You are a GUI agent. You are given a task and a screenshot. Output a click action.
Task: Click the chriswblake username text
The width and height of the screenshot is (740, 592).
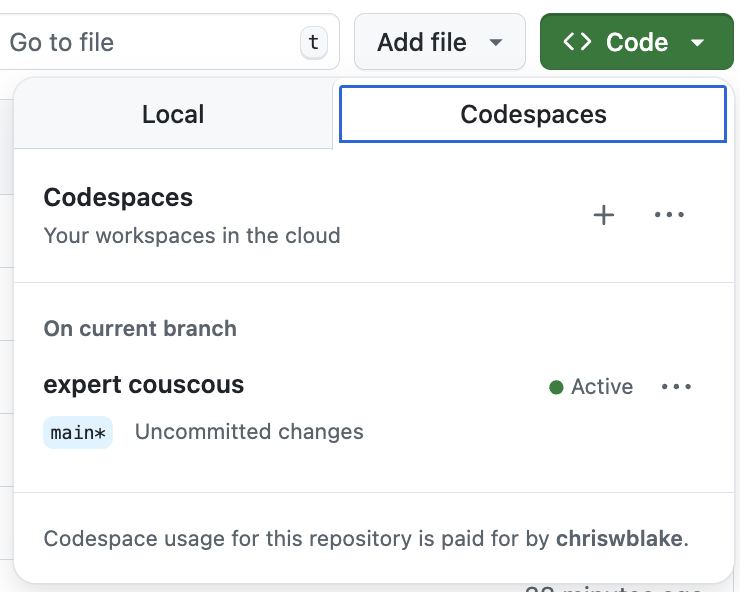(619, 538)
